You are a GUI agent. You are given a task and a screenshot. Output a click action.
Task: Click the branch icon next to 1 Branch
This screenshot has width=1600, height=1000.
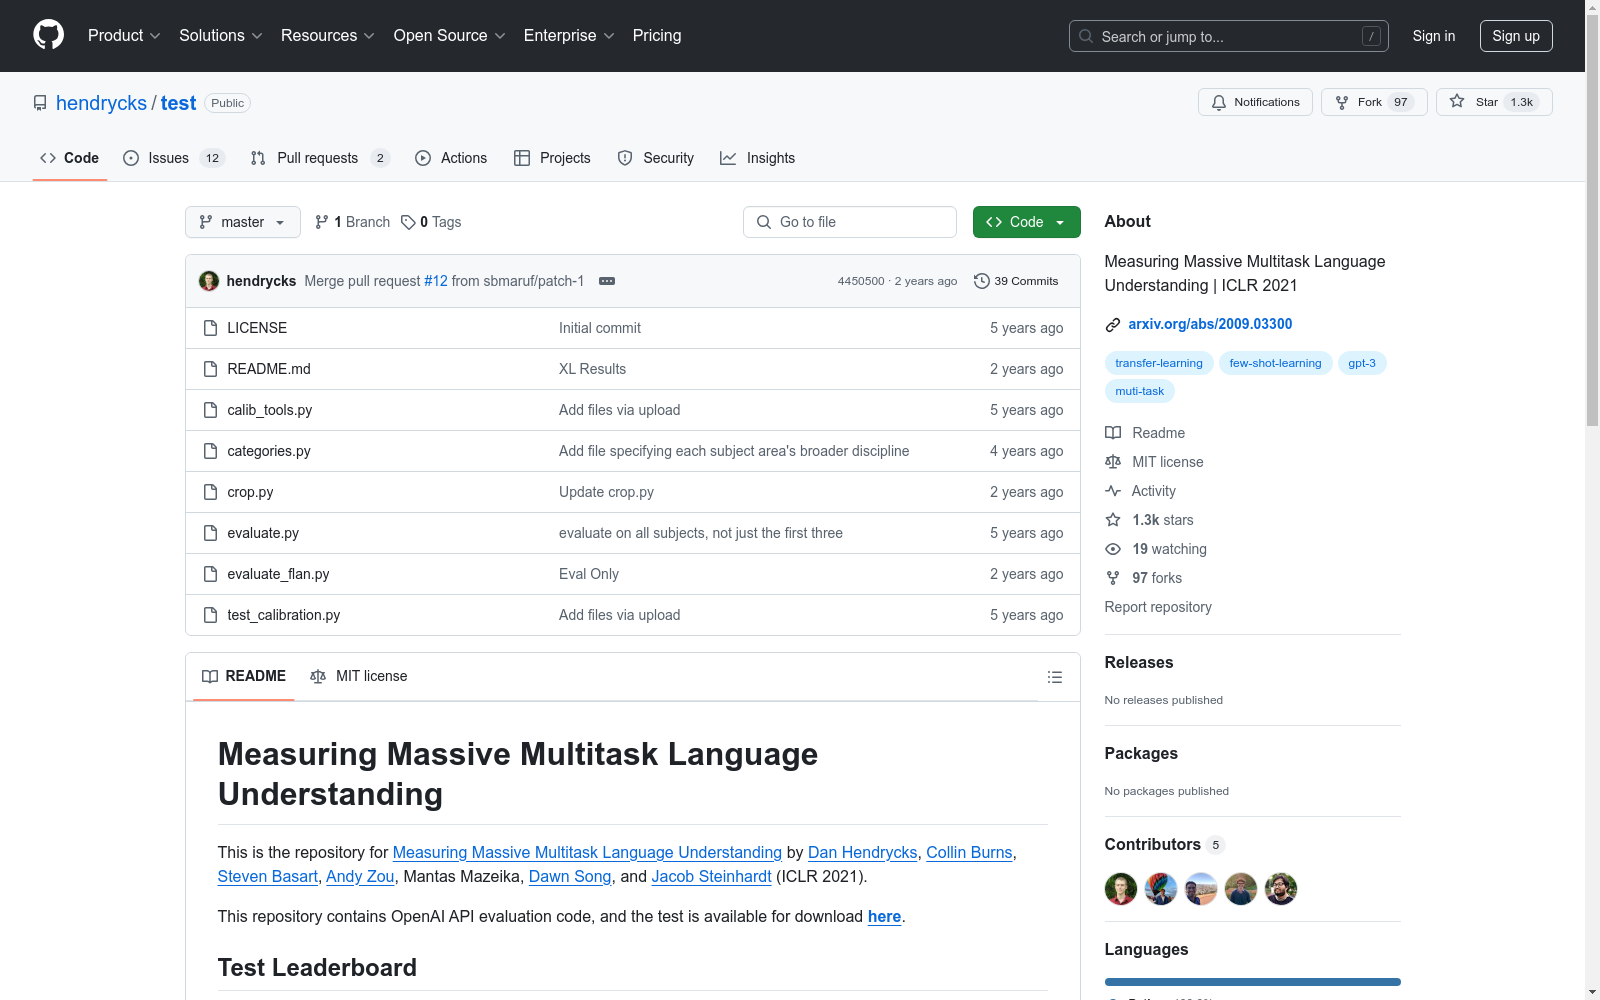tap(322, 222)
